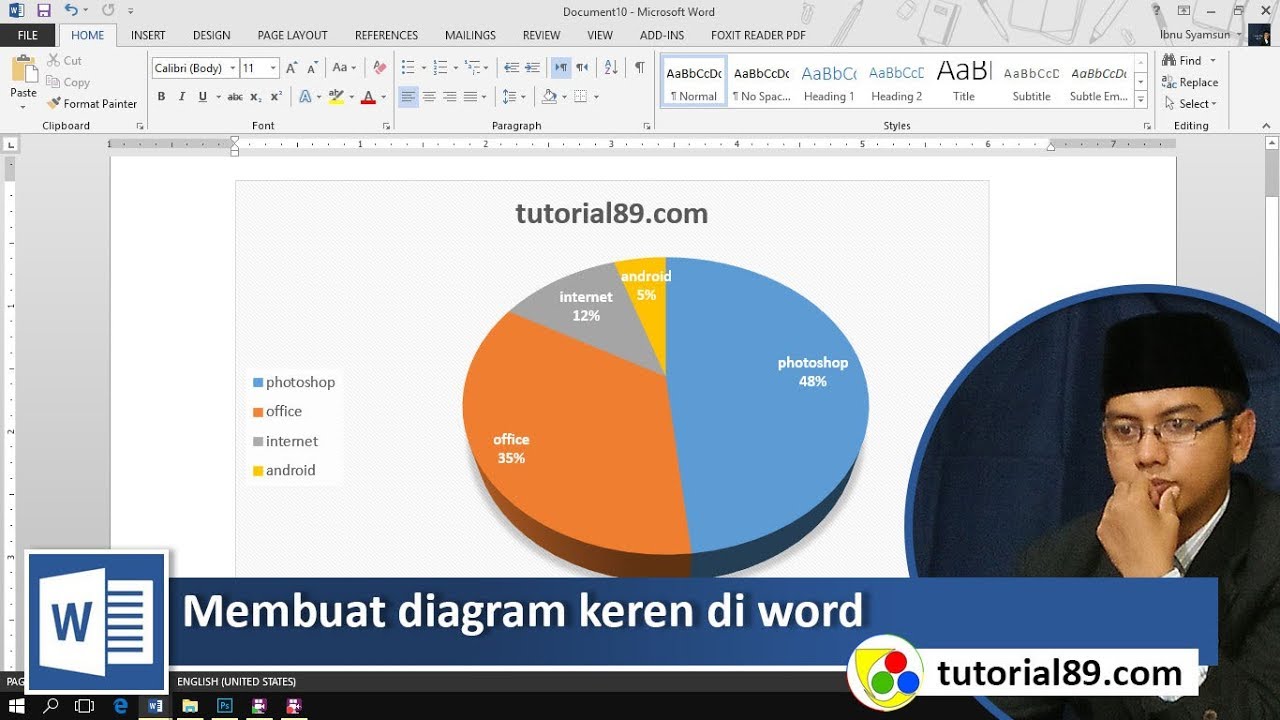This screenshot has width=1280, height=720.
Task: Click the chart title tutorial89.com
Action: (611, 214)
